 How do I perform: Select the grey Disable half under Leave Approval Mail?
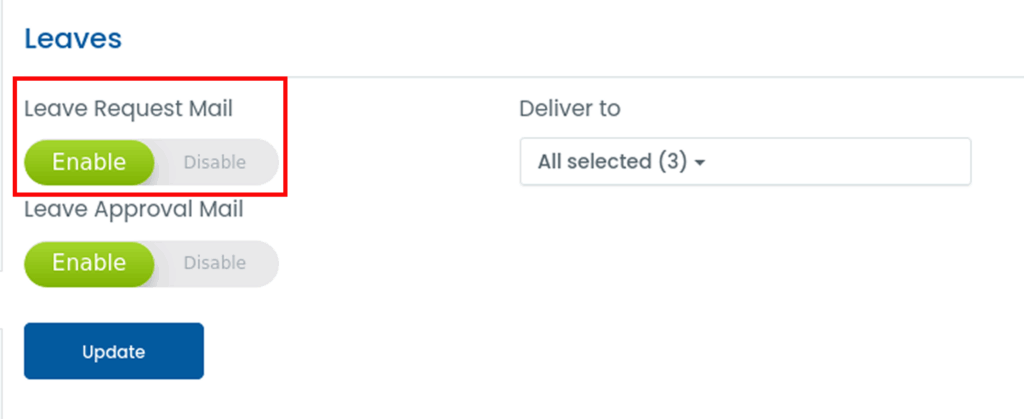pyautogui.click(x=215, y=263)
